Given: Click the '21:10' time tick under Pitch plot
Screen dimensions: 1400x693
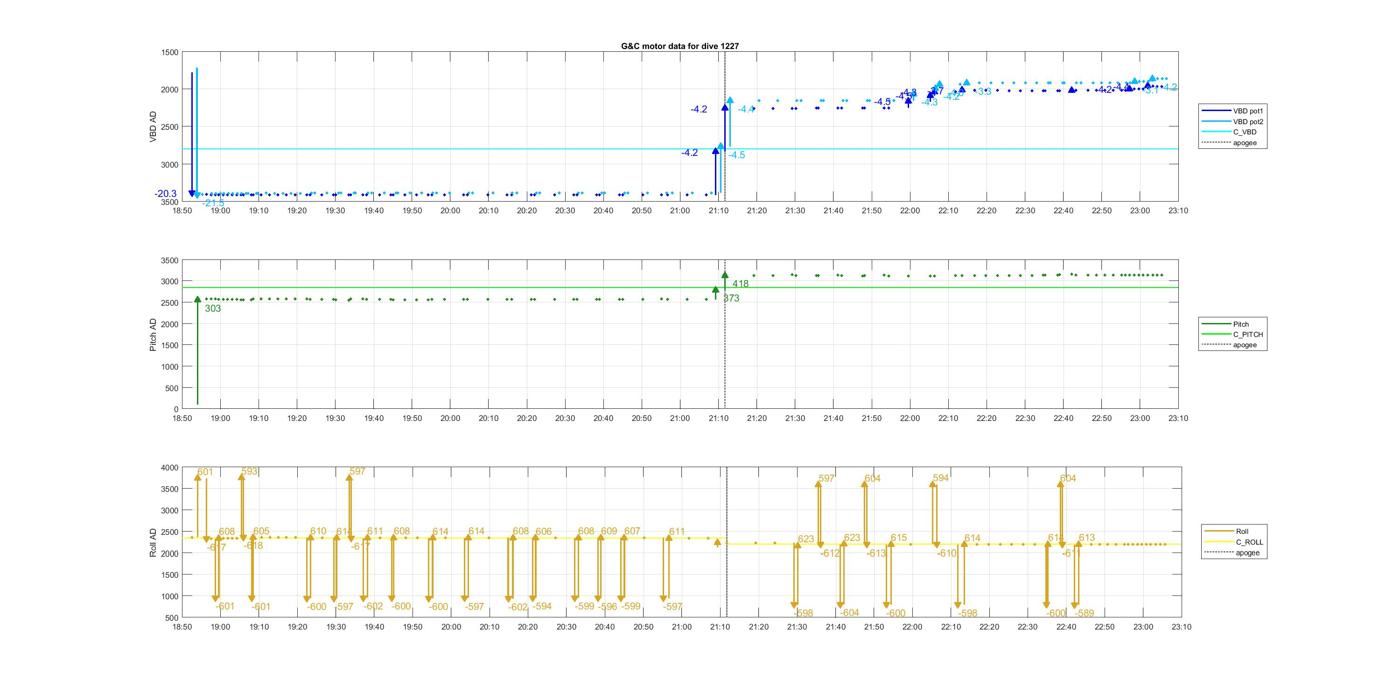Looking at the screenshot, I should (x=719, y=419).
